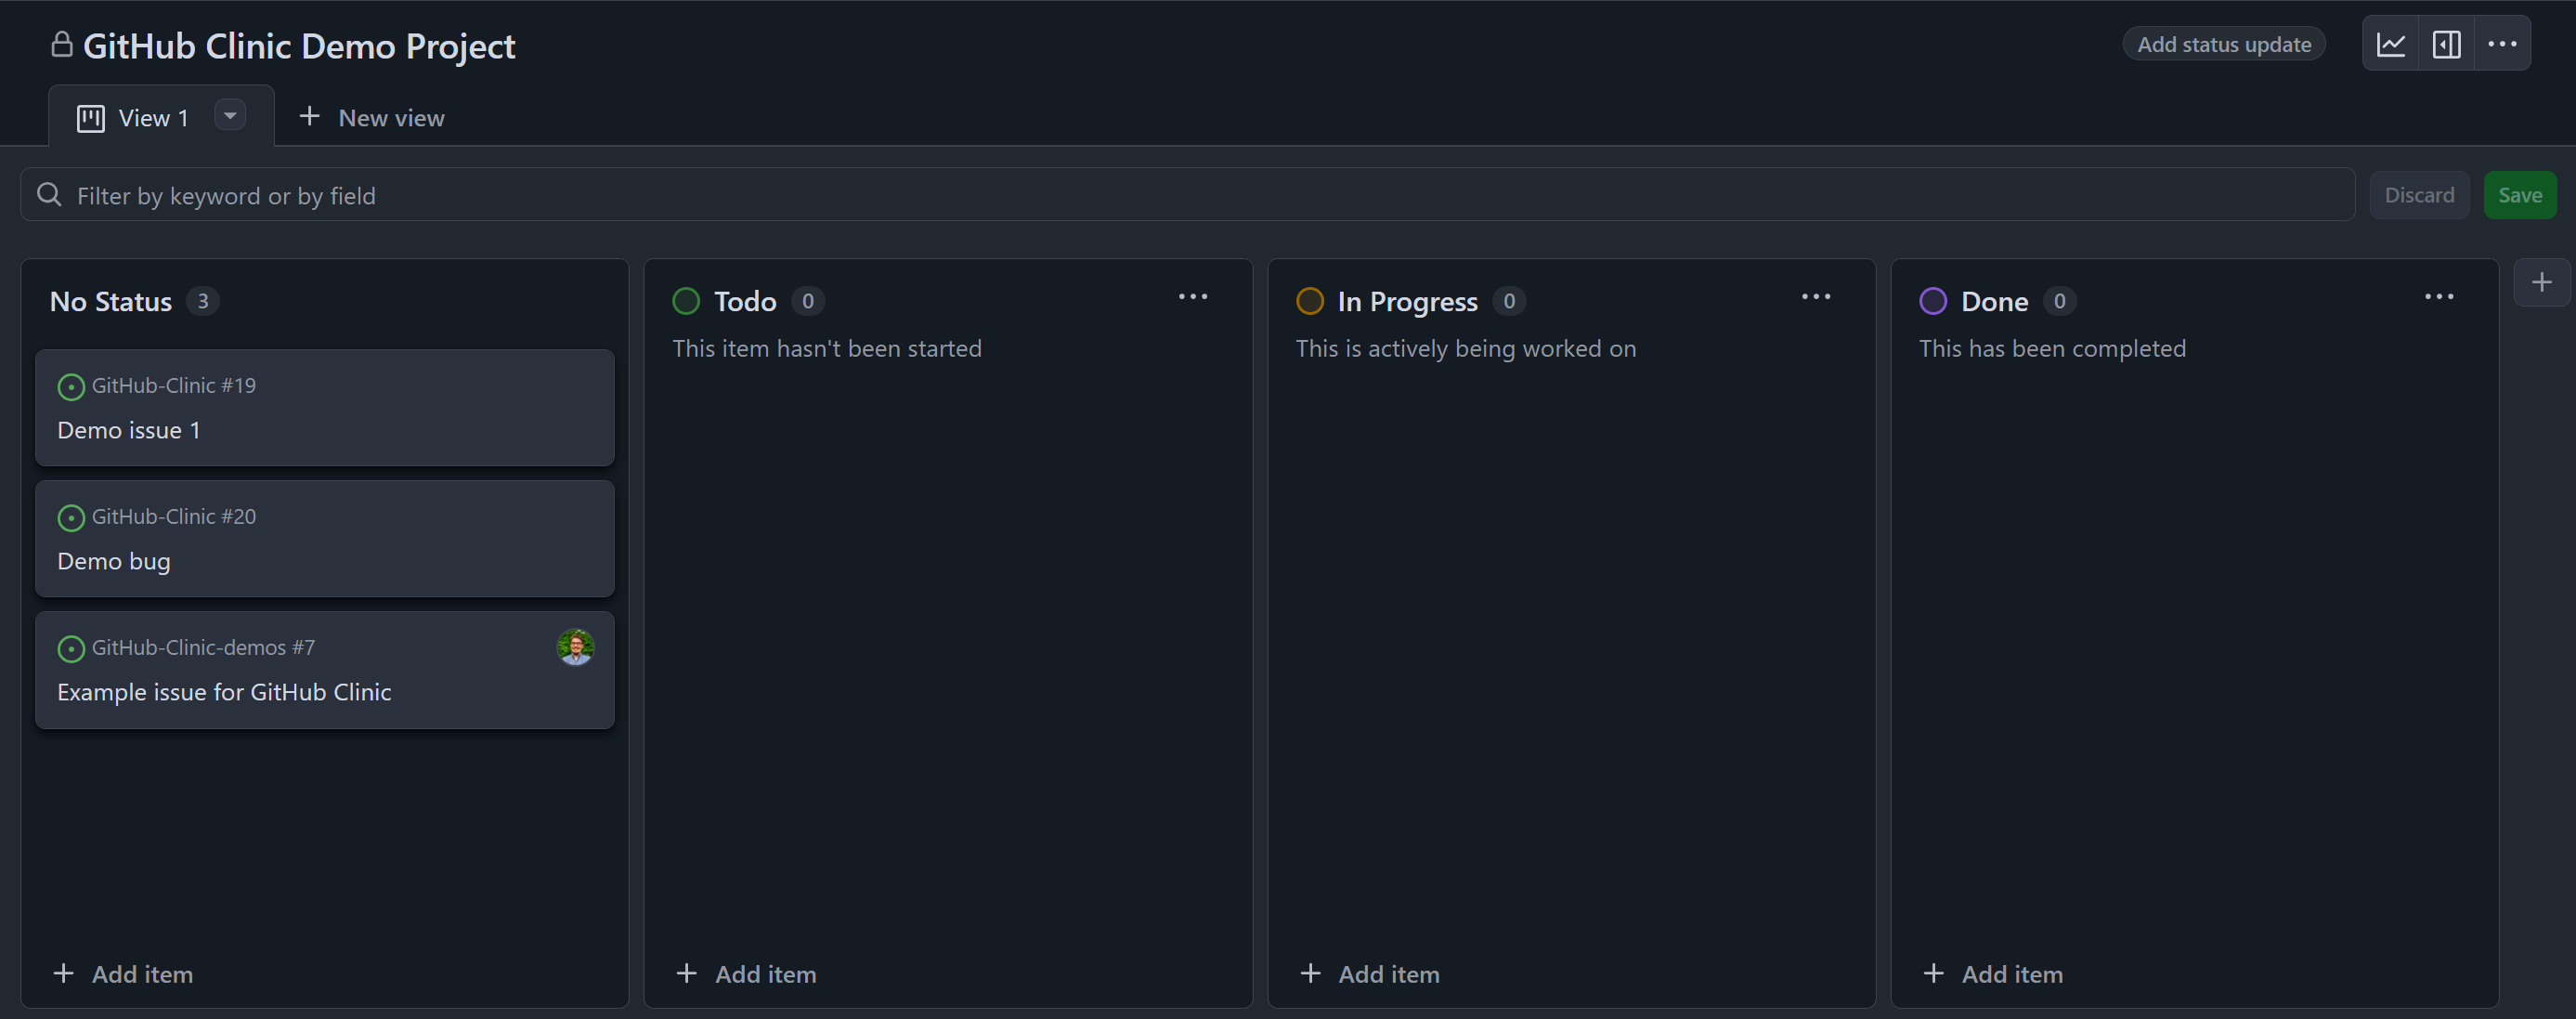Open the project details side panel icon

point(2446,44)
